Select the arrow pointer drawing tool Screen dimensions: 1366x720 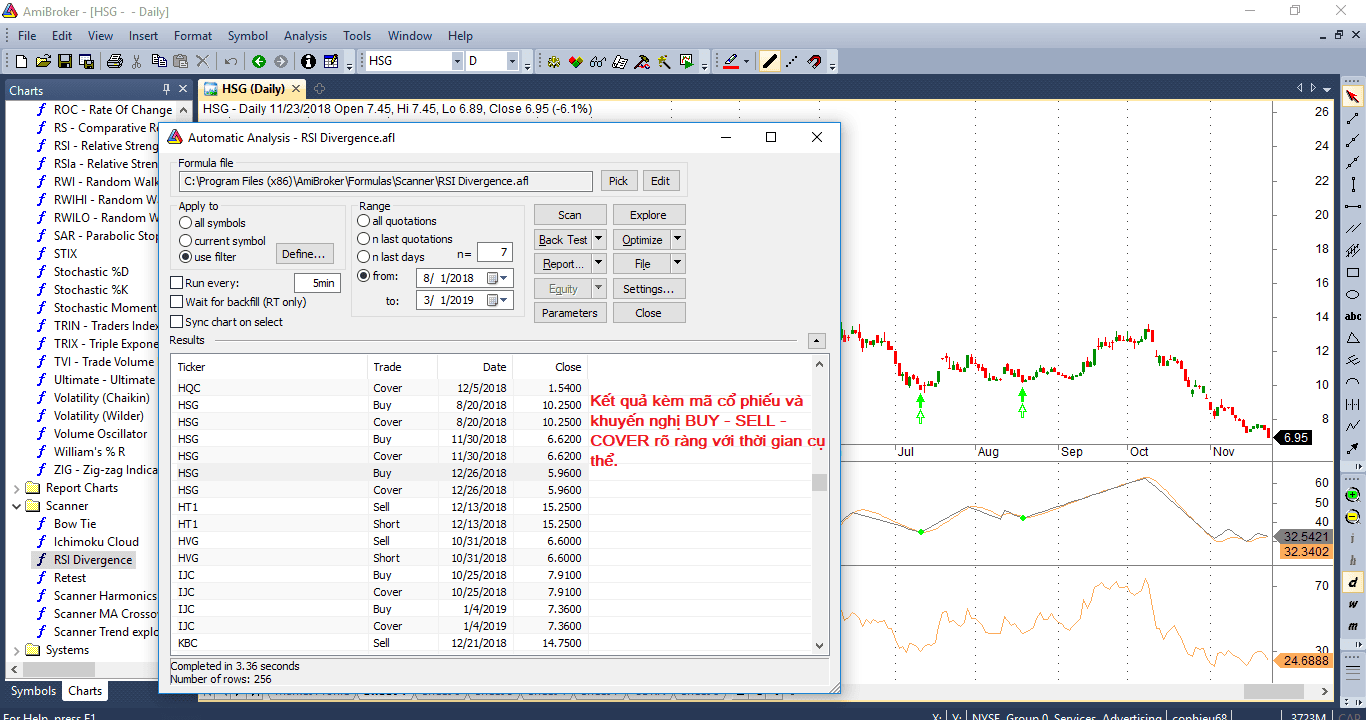[x=1353, y=97]
